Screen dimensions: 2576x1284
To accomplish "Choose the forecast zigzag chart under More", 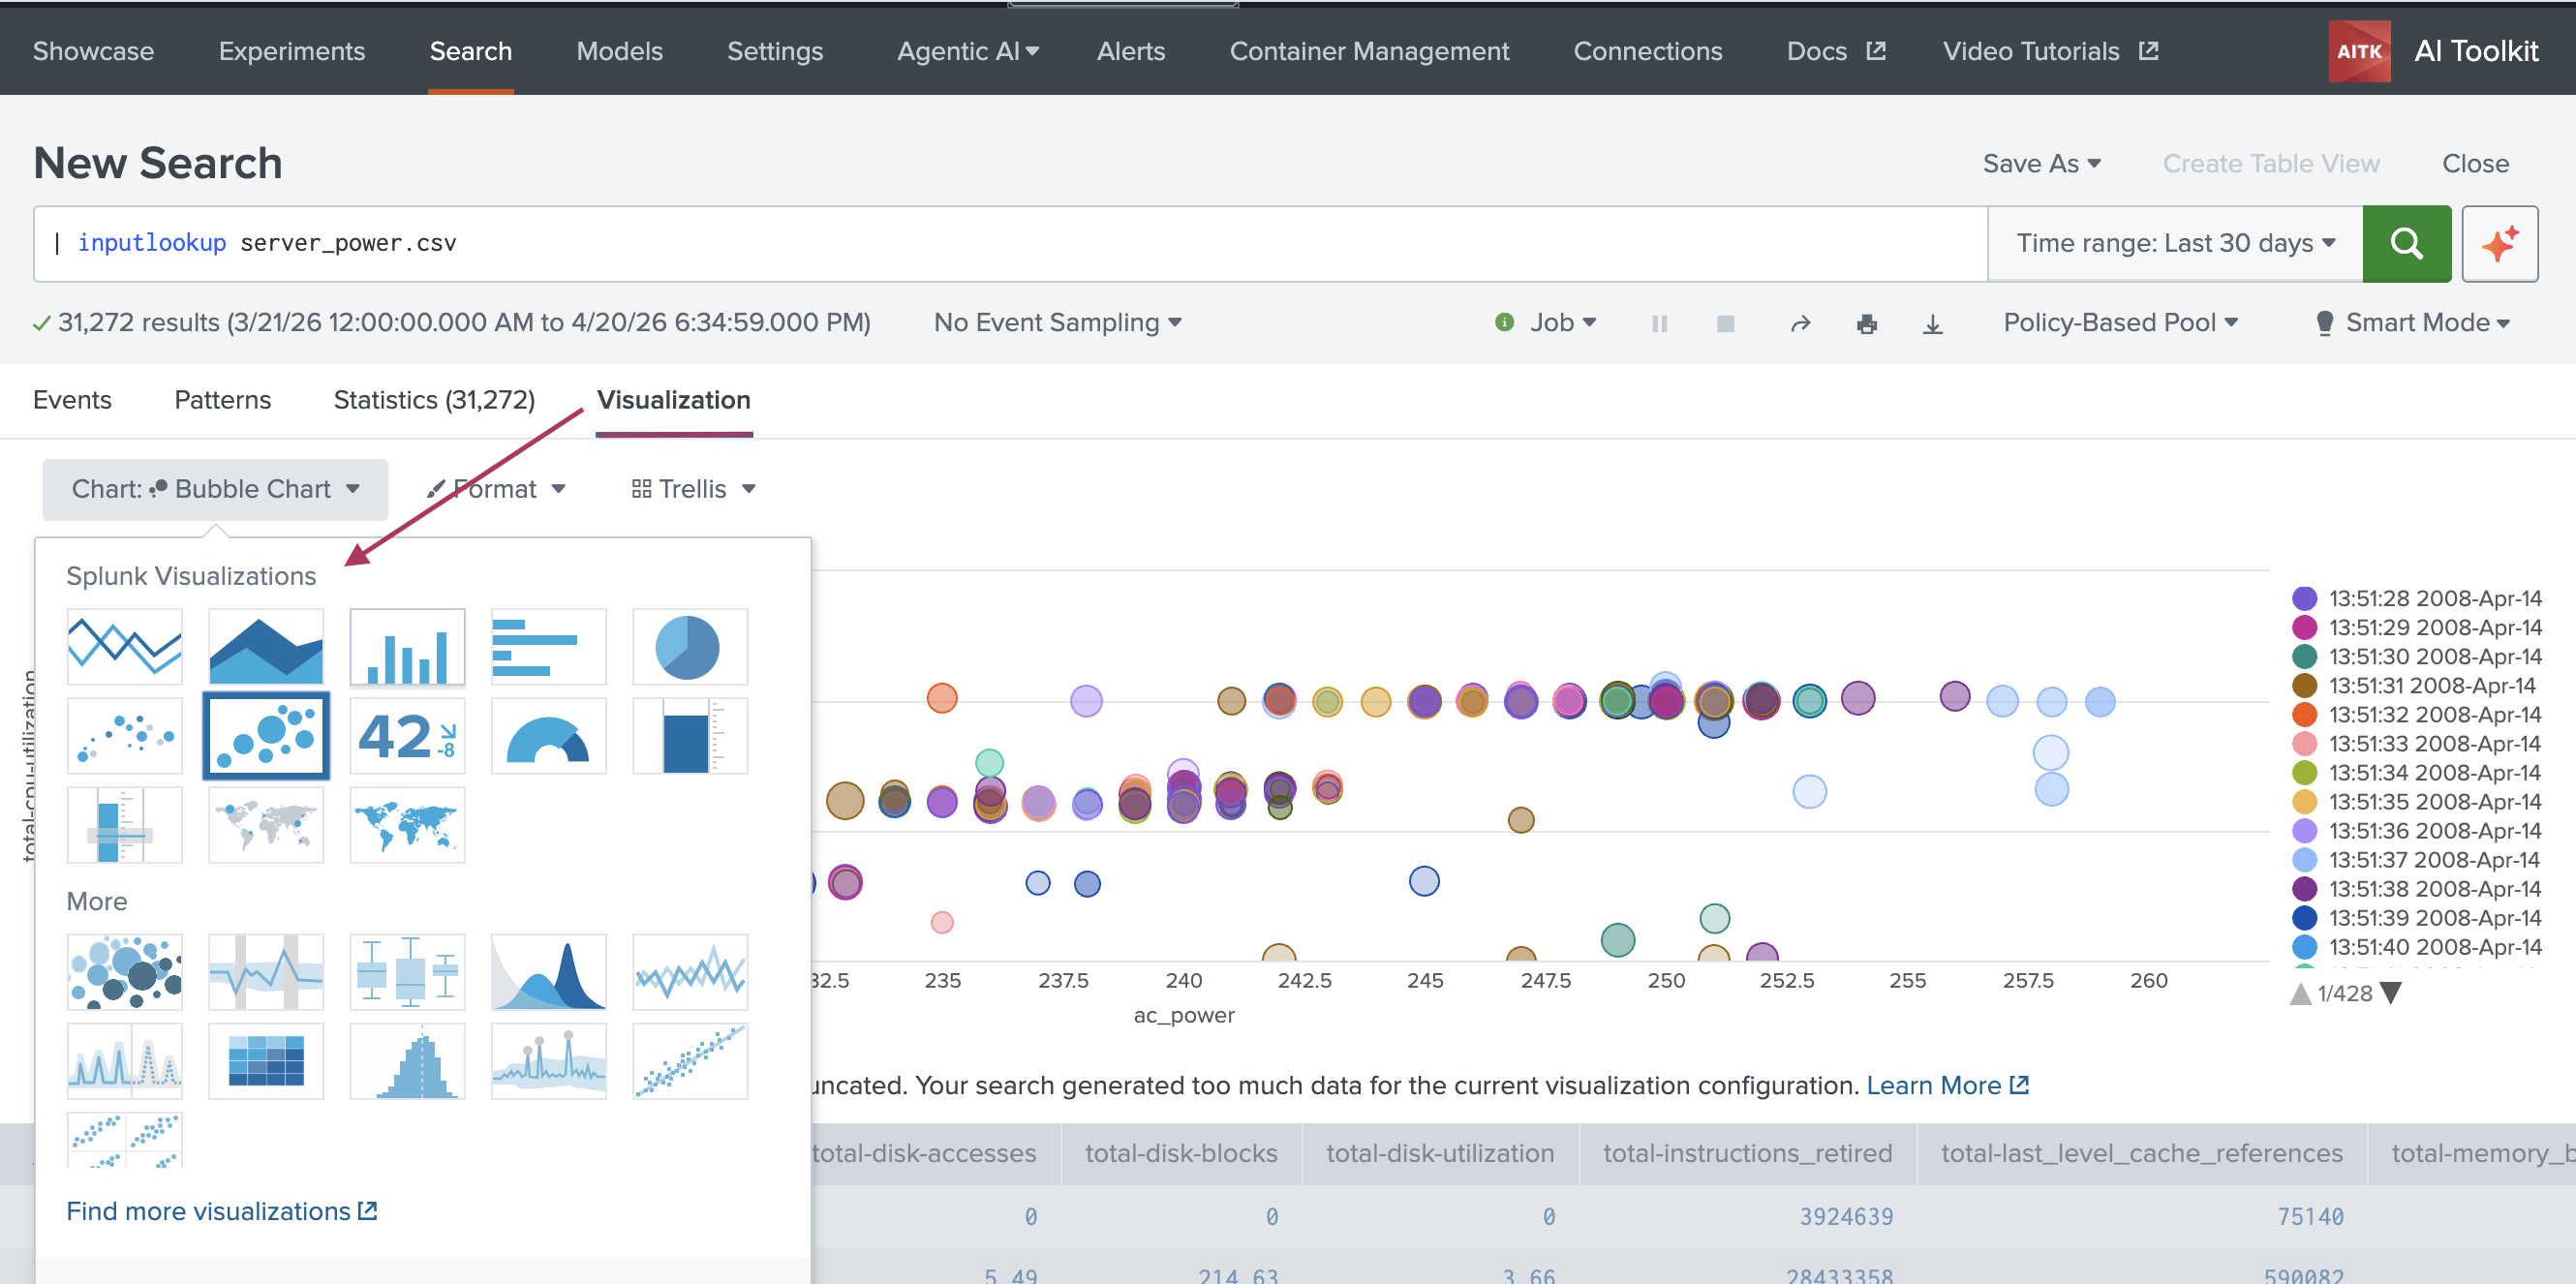I will [690, 972].
